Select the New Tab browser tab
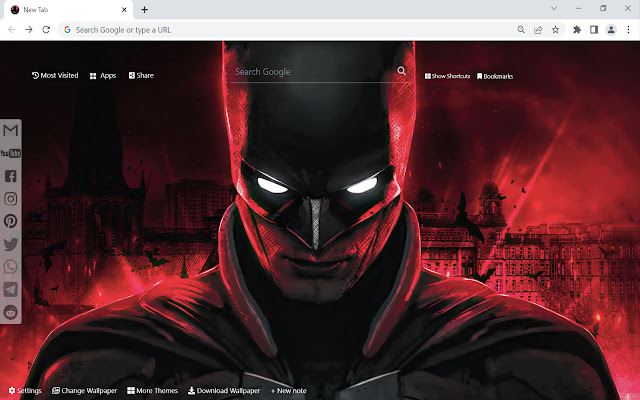 [x=68, y=10]
